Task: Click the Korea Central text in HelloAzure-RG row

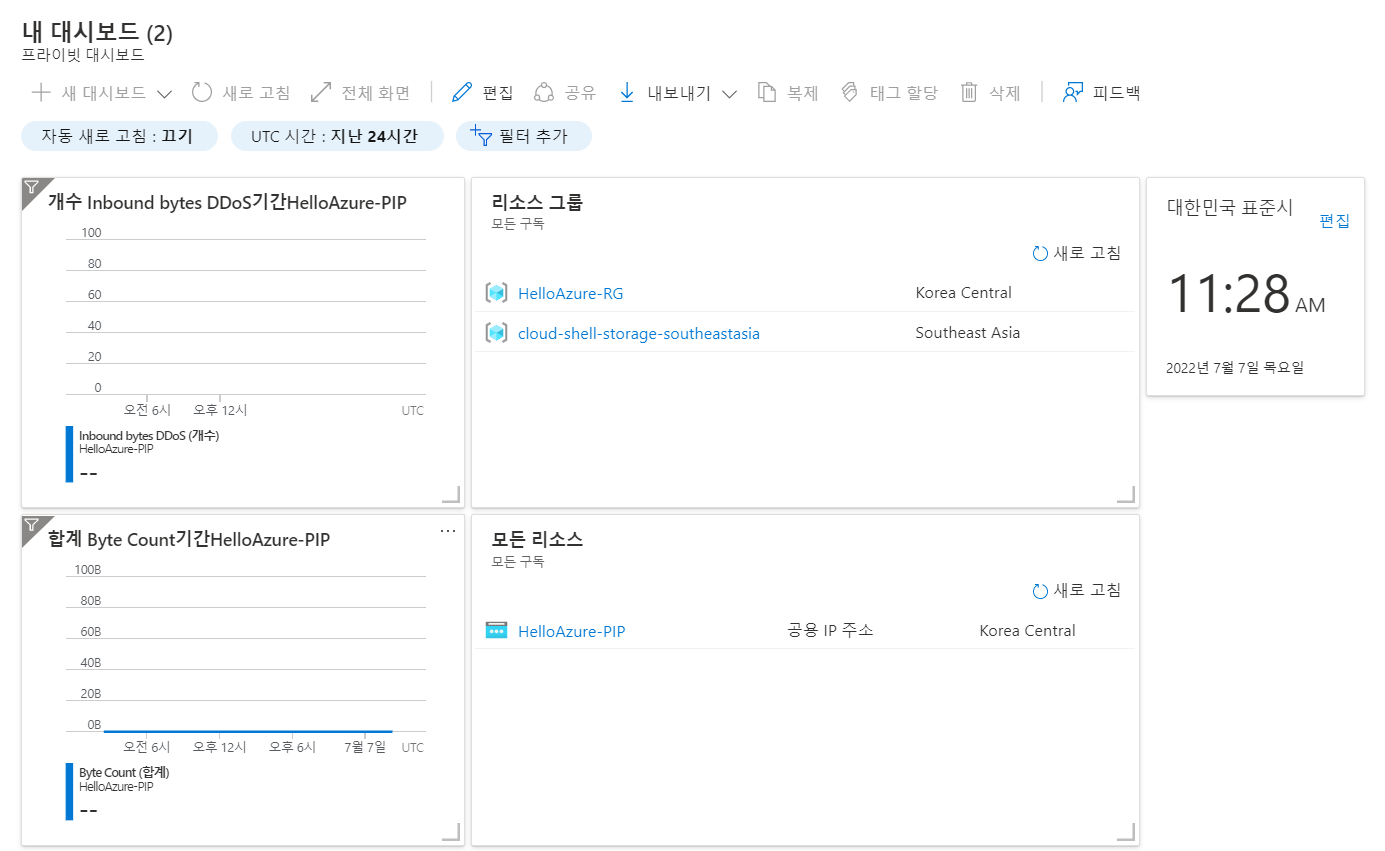Action: click(963, 293)
